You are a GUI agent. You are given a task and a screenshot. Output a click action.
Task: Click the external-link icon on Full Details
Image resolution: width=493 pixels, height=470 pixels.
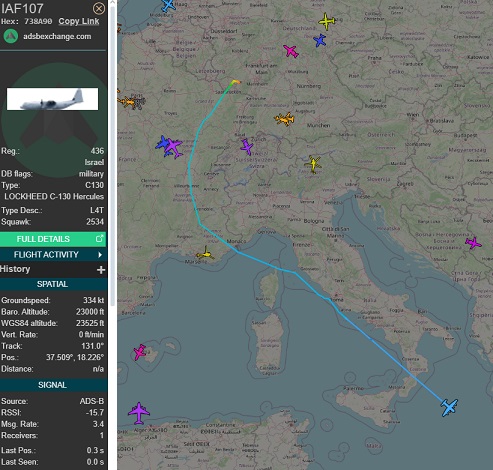[99, 238]
